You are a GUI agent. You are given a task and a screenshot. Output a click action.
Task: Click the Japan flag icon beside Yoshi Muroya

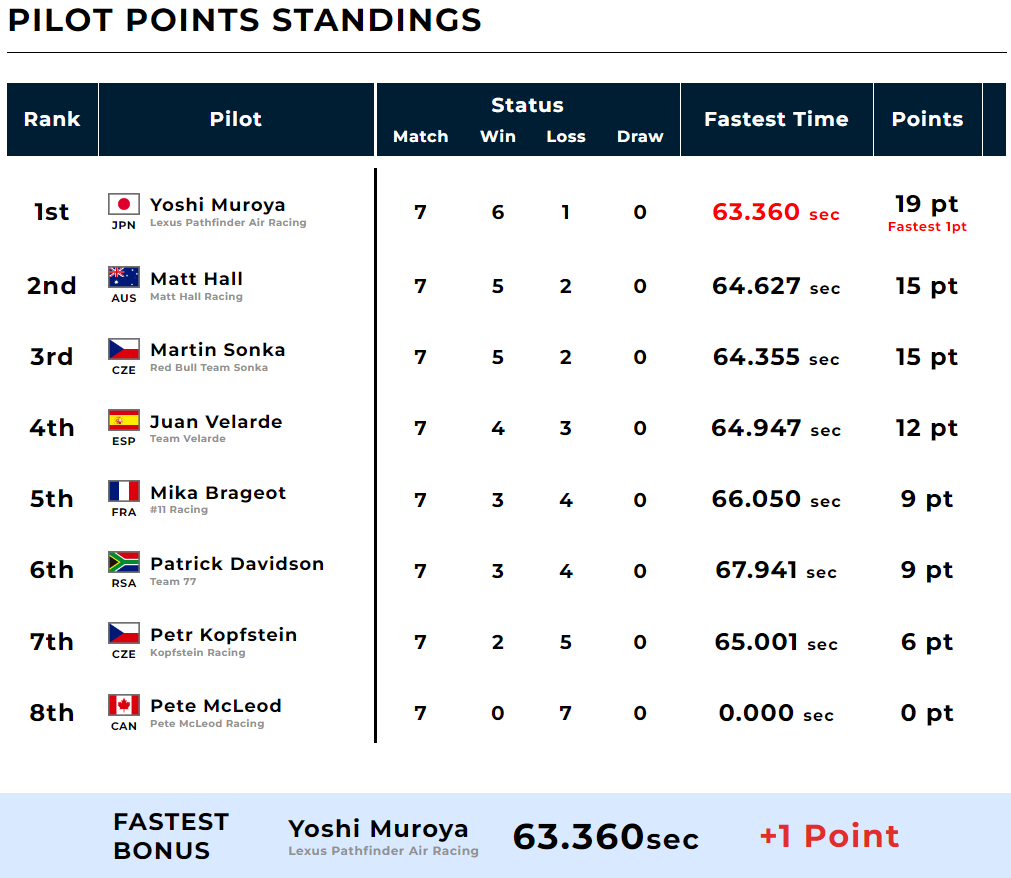point(124,205)
